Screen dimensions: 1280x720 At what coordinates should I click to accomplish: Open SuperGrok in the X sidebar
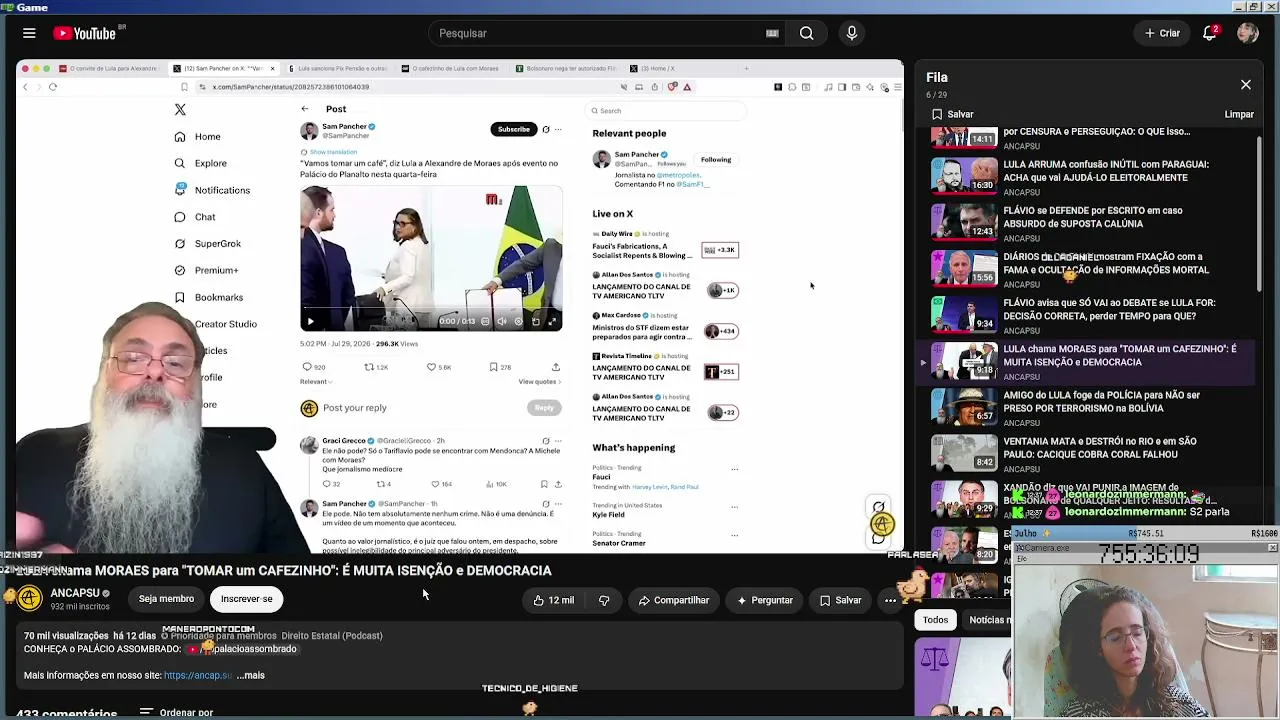[x=208, y=244]
